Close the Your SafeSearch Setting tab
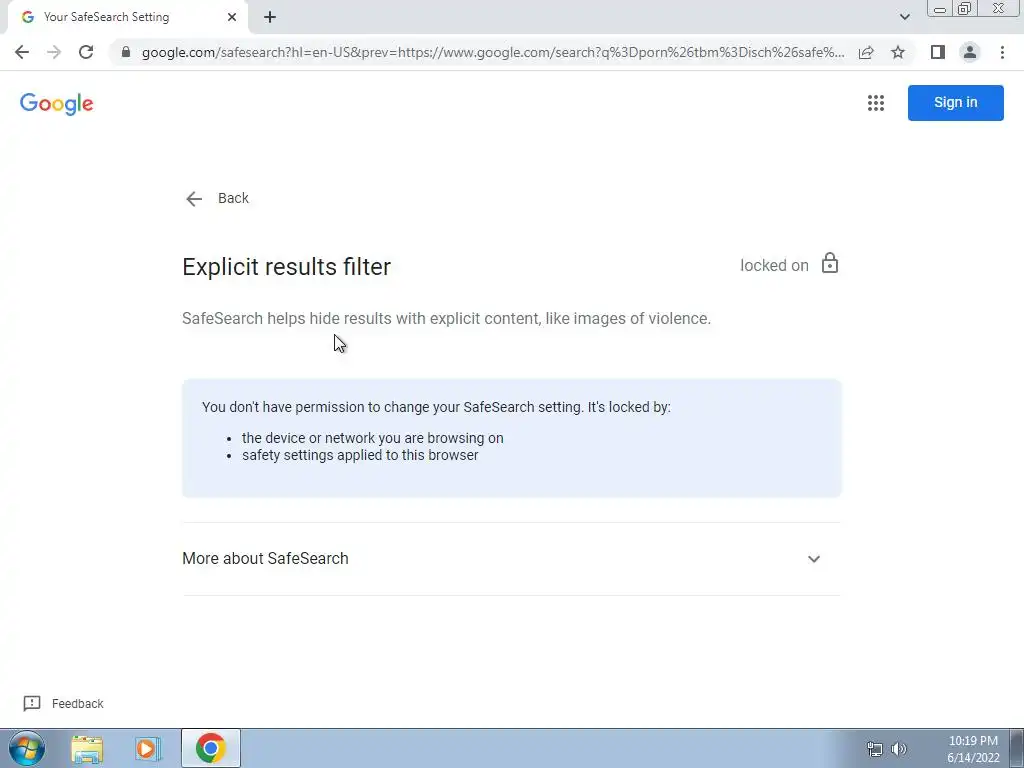Viewport: 1024px width, 768px height. 232,17
